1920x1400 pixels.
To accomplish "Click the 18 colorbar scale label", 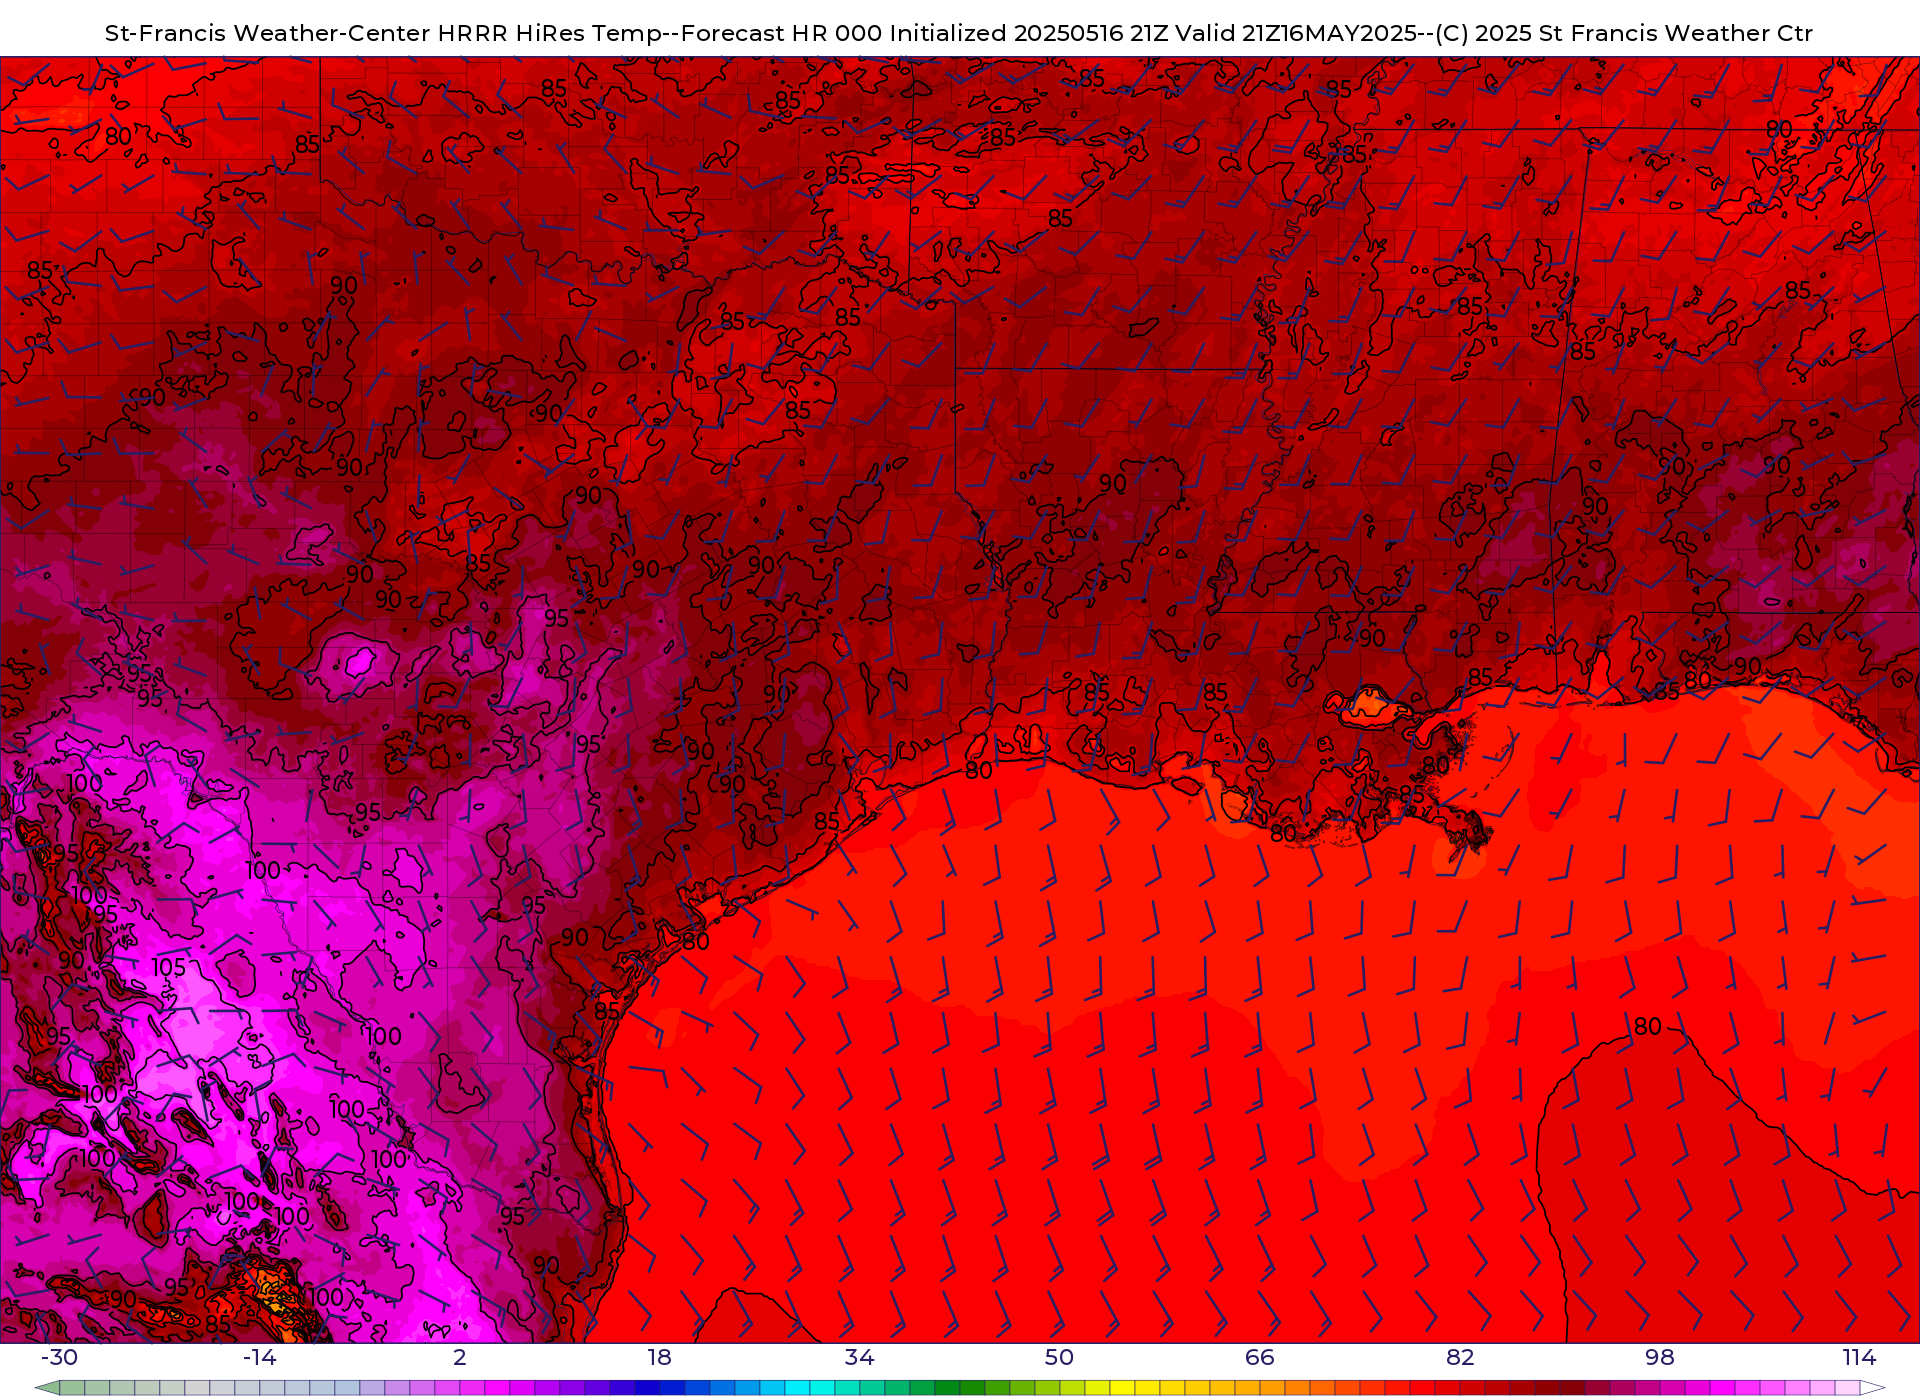I will pyautogui.click(x=659, y=1357).
